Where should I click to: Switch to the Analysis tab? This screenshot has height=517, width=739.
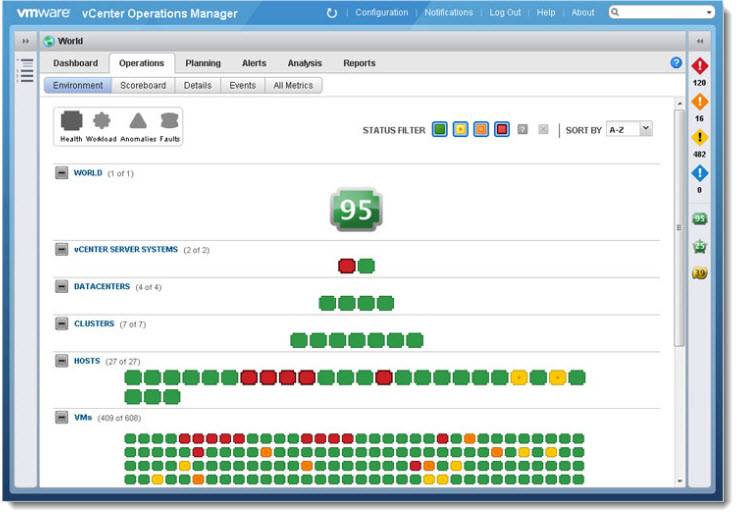pyautogui.click(x=305, y=63)
